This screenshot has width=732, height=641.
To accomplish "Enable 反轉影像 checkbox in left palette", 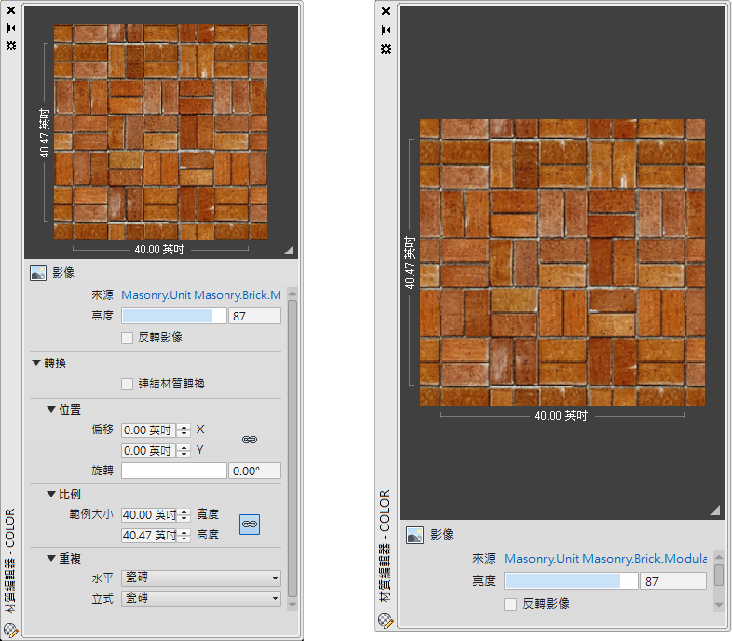I will 127,338.
